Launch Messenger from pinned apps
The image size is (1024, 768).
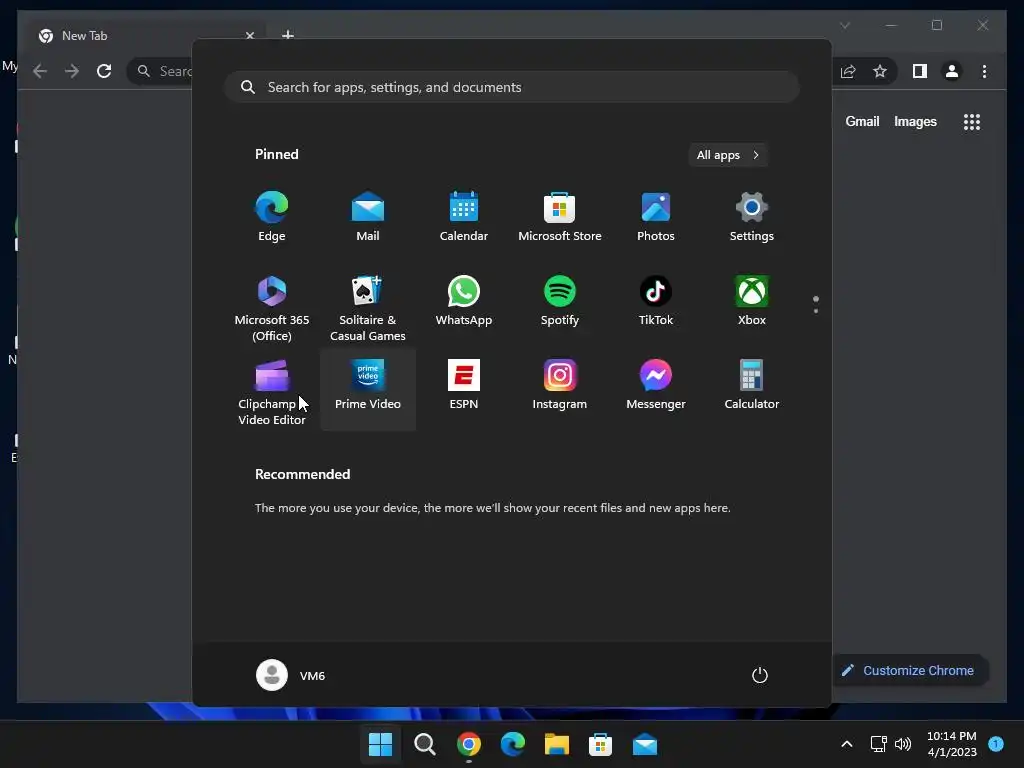656,385
